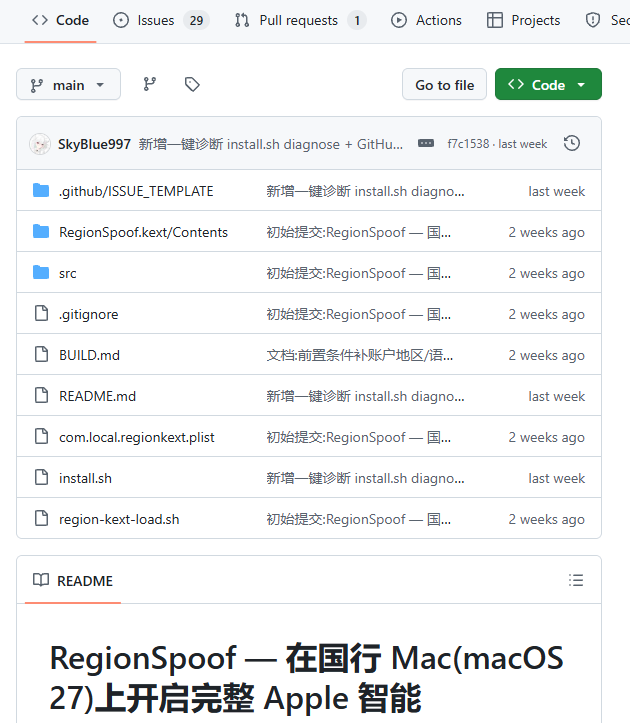Select the README tab
Screen dimensions: 630x723
click(x=73, y=581)
